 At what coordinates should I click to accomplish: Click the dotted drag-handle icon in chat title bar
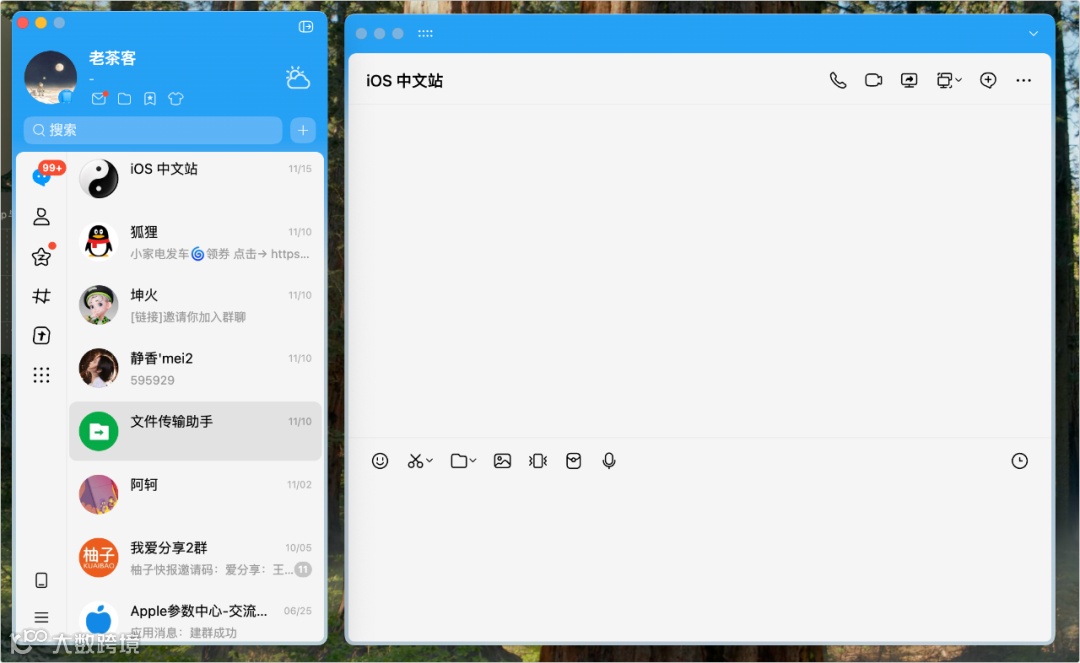tap(425, 33)
